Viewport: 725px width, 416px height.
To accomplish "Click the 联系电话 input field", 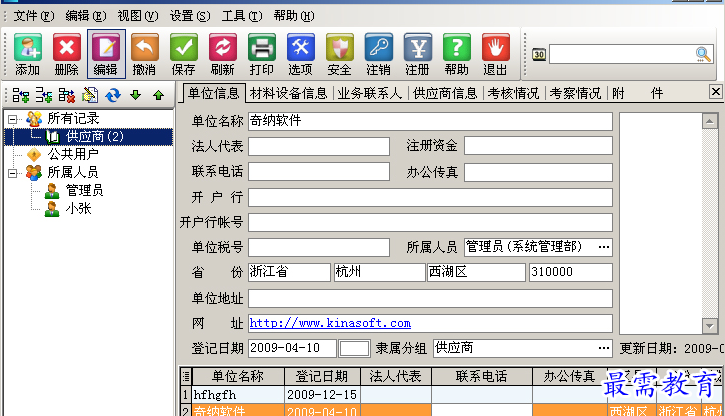I will click(319, 172).
